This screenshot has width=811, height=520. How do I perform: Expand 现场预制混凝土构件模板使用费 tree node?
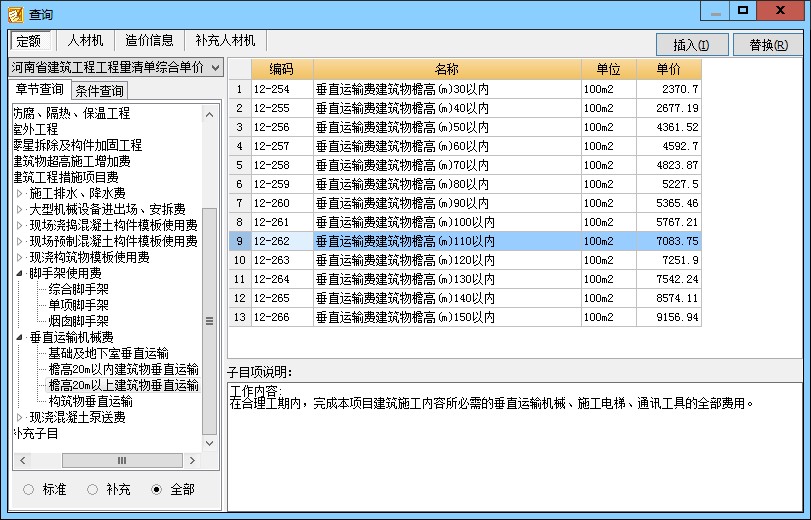pos(20,242)
